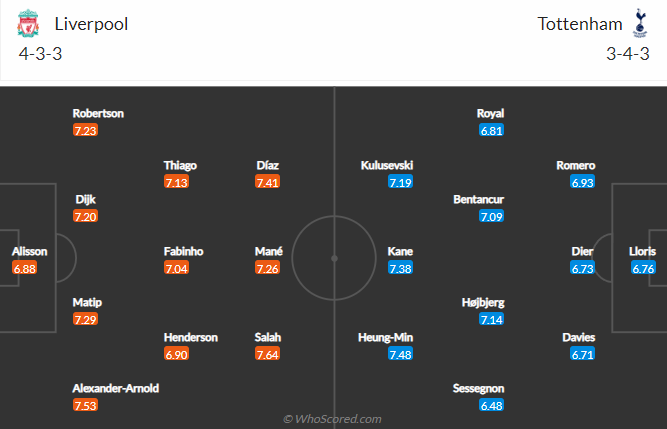
Task: Choose player name Fabinho
Action: pyautogui.click(x=183, y=251)
